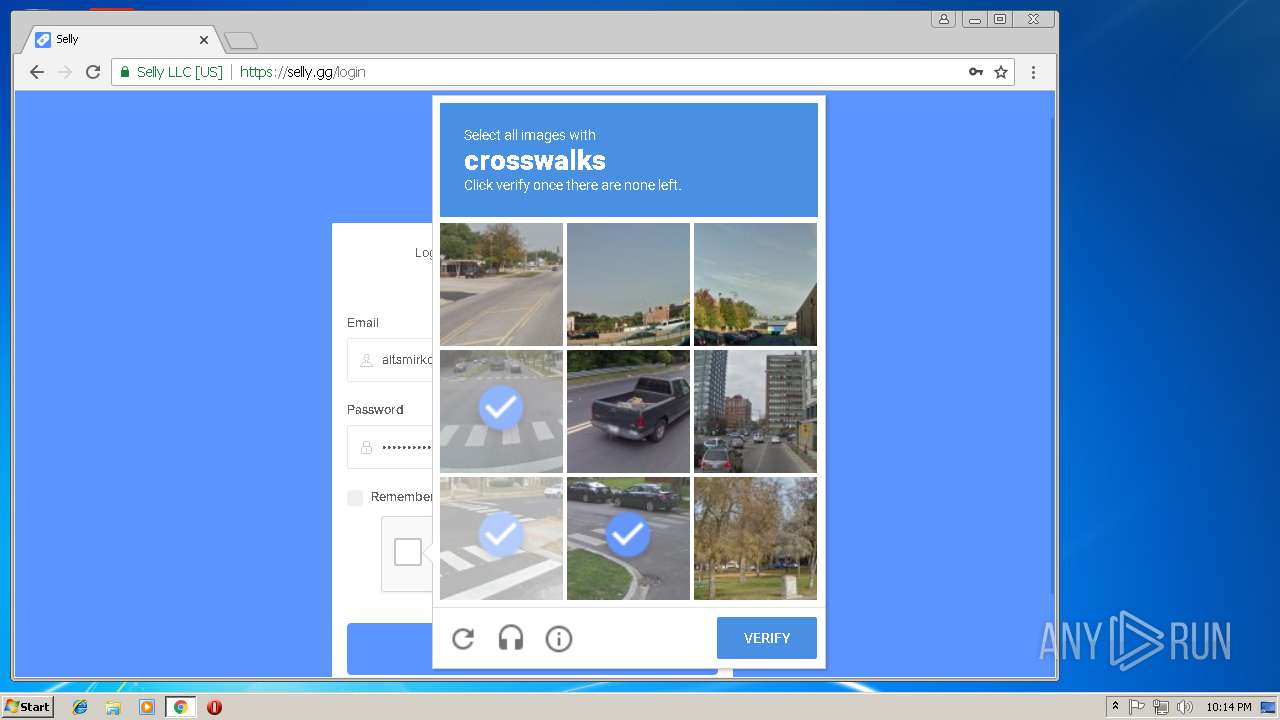Open saved password key icon

point(976,72)
